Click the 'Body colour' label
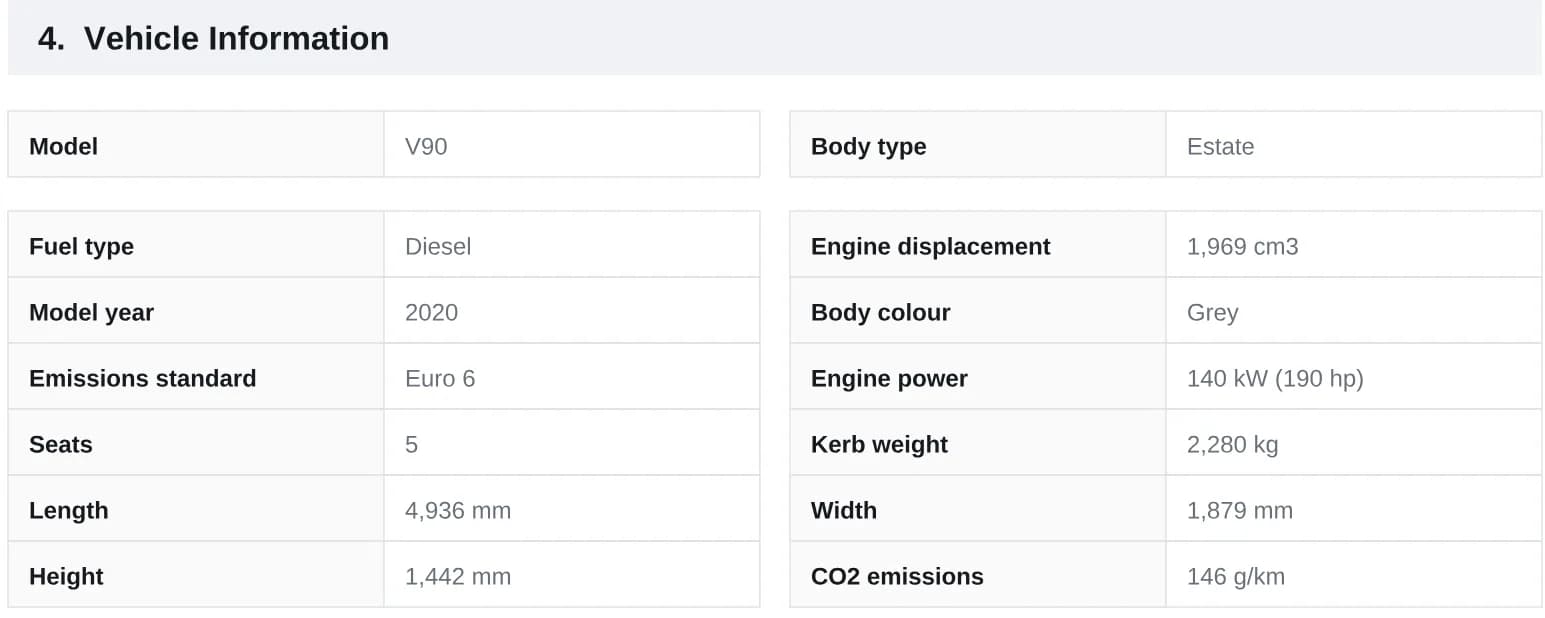This screenshot has height=618, width=1545. 880,312
